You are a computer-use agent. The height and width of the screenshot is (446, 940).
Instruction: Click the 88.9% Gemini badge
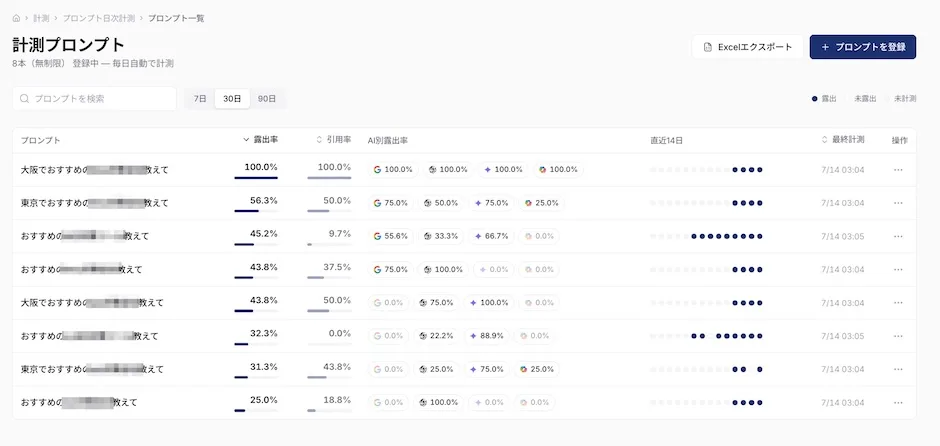point(487,336)
